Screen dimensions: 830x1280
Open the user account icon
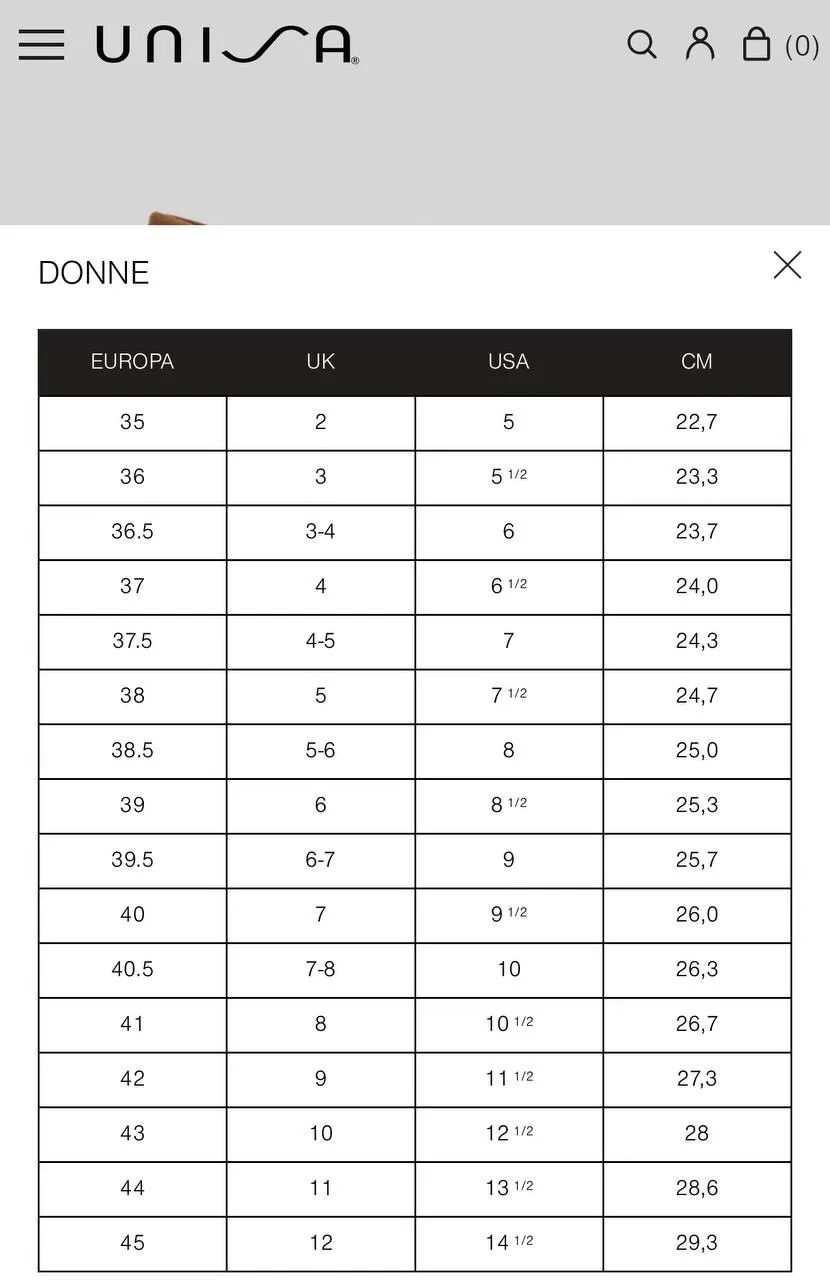click(700, 44)
